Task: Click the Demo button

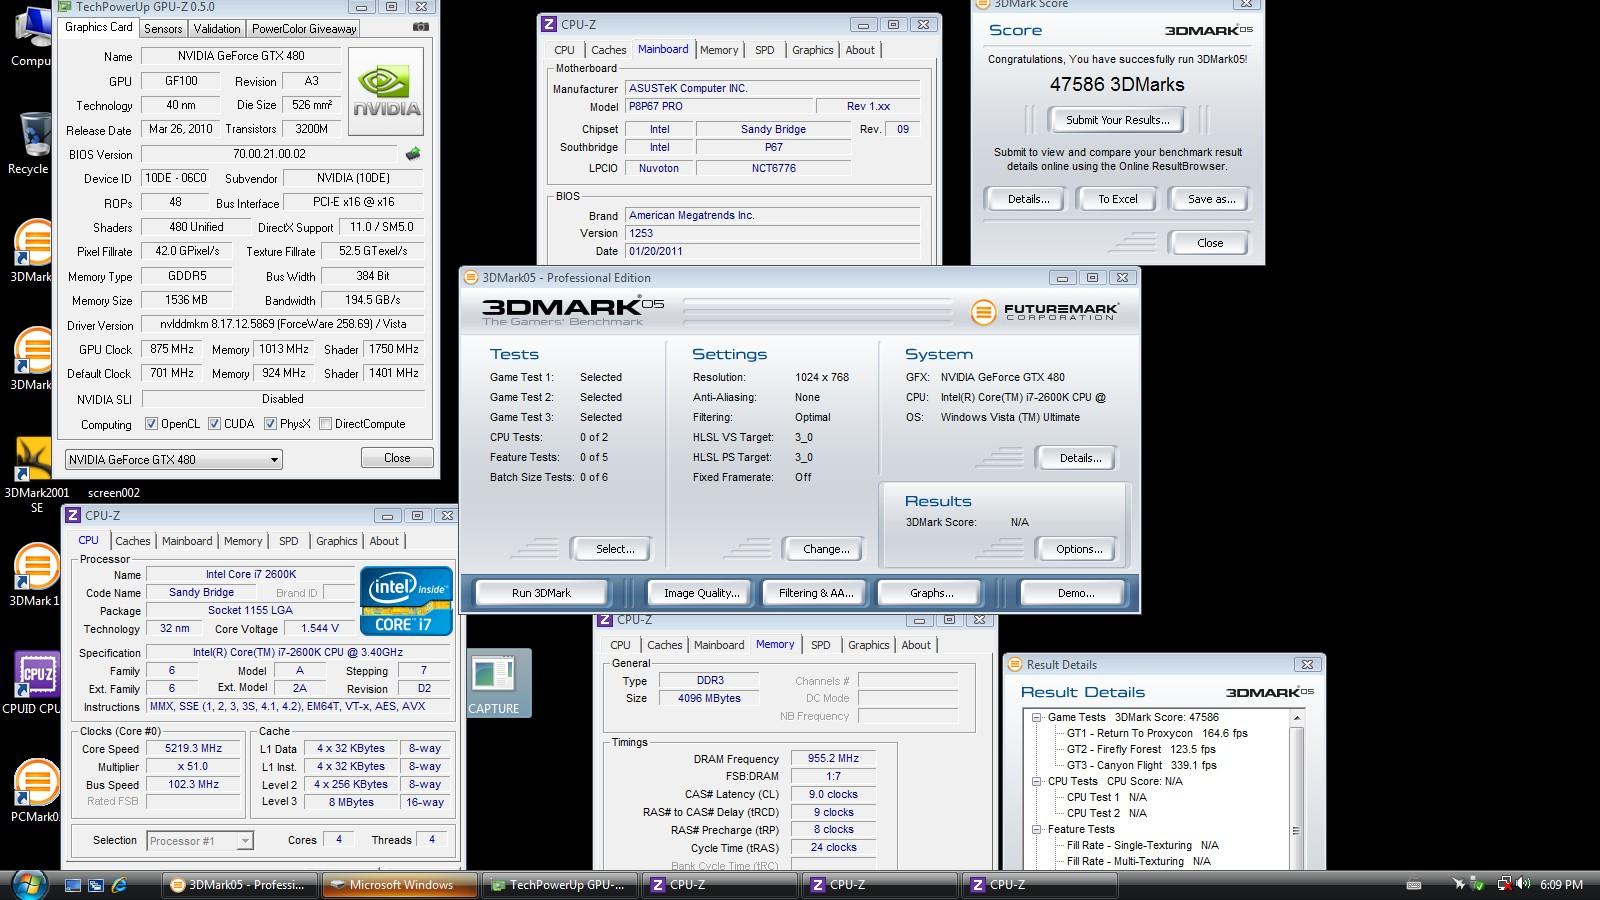Action: point(1075,593)
